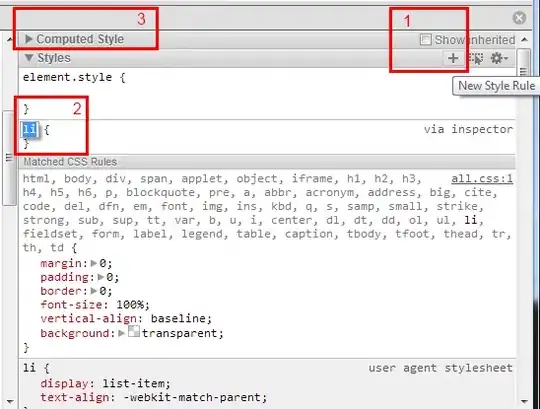Click the padding property name
The image size is (540, 409).
[64, 277]
